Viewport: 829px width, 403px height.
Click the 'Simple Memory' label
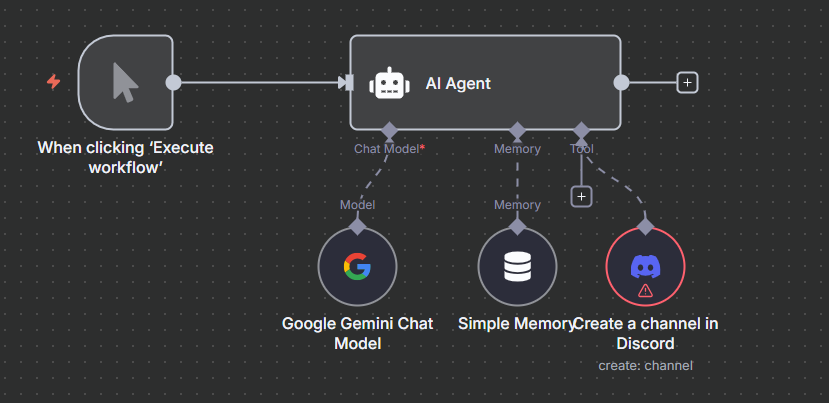(x=517, y=324)
